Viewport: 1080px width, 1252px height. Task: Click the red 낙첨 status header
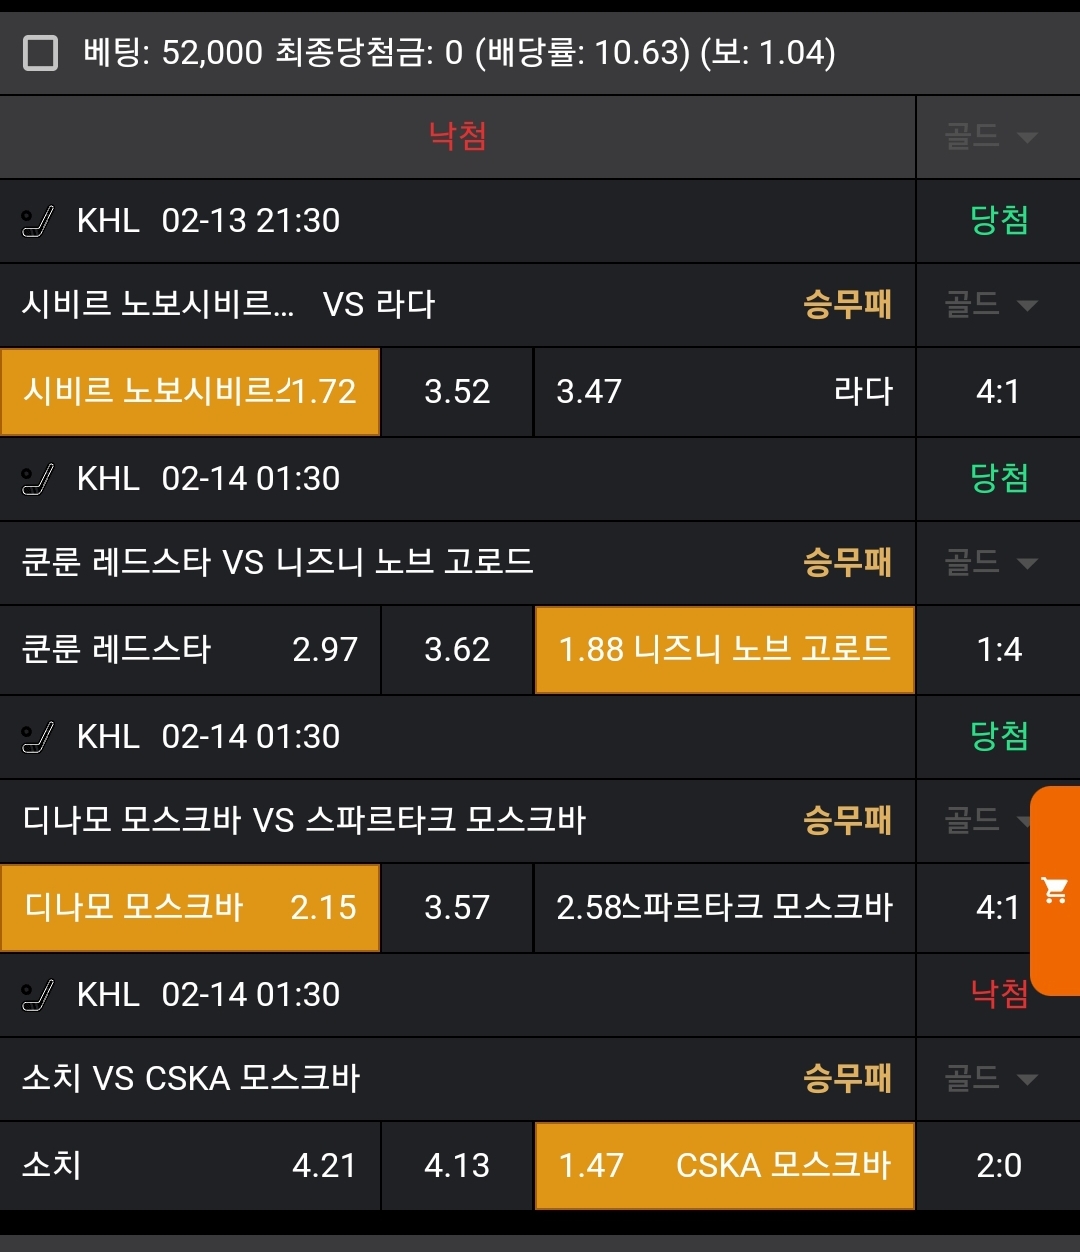coord(457,136)
